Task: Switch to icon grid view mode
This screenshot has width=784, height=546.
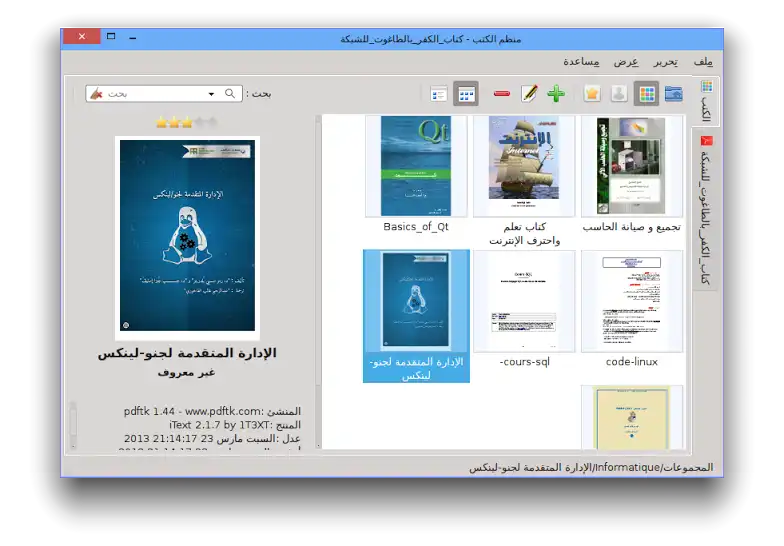Action: tap(466, 94)
